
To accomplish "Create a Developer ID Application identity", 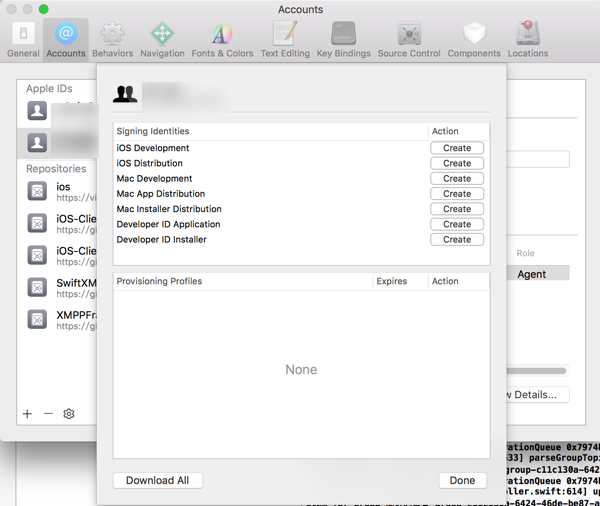I will point(457,224).
